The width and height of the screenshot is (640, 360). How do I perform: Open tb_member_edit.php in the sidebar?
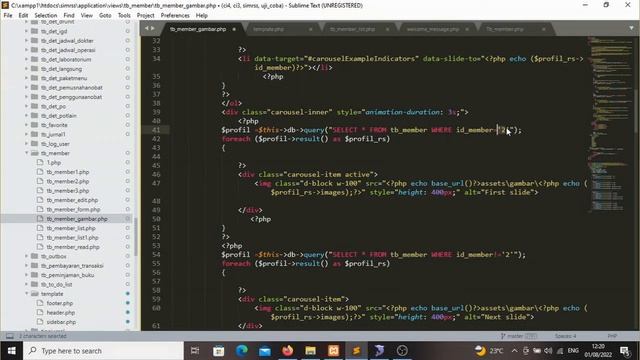pyautogui.click(x=72, y=200)
